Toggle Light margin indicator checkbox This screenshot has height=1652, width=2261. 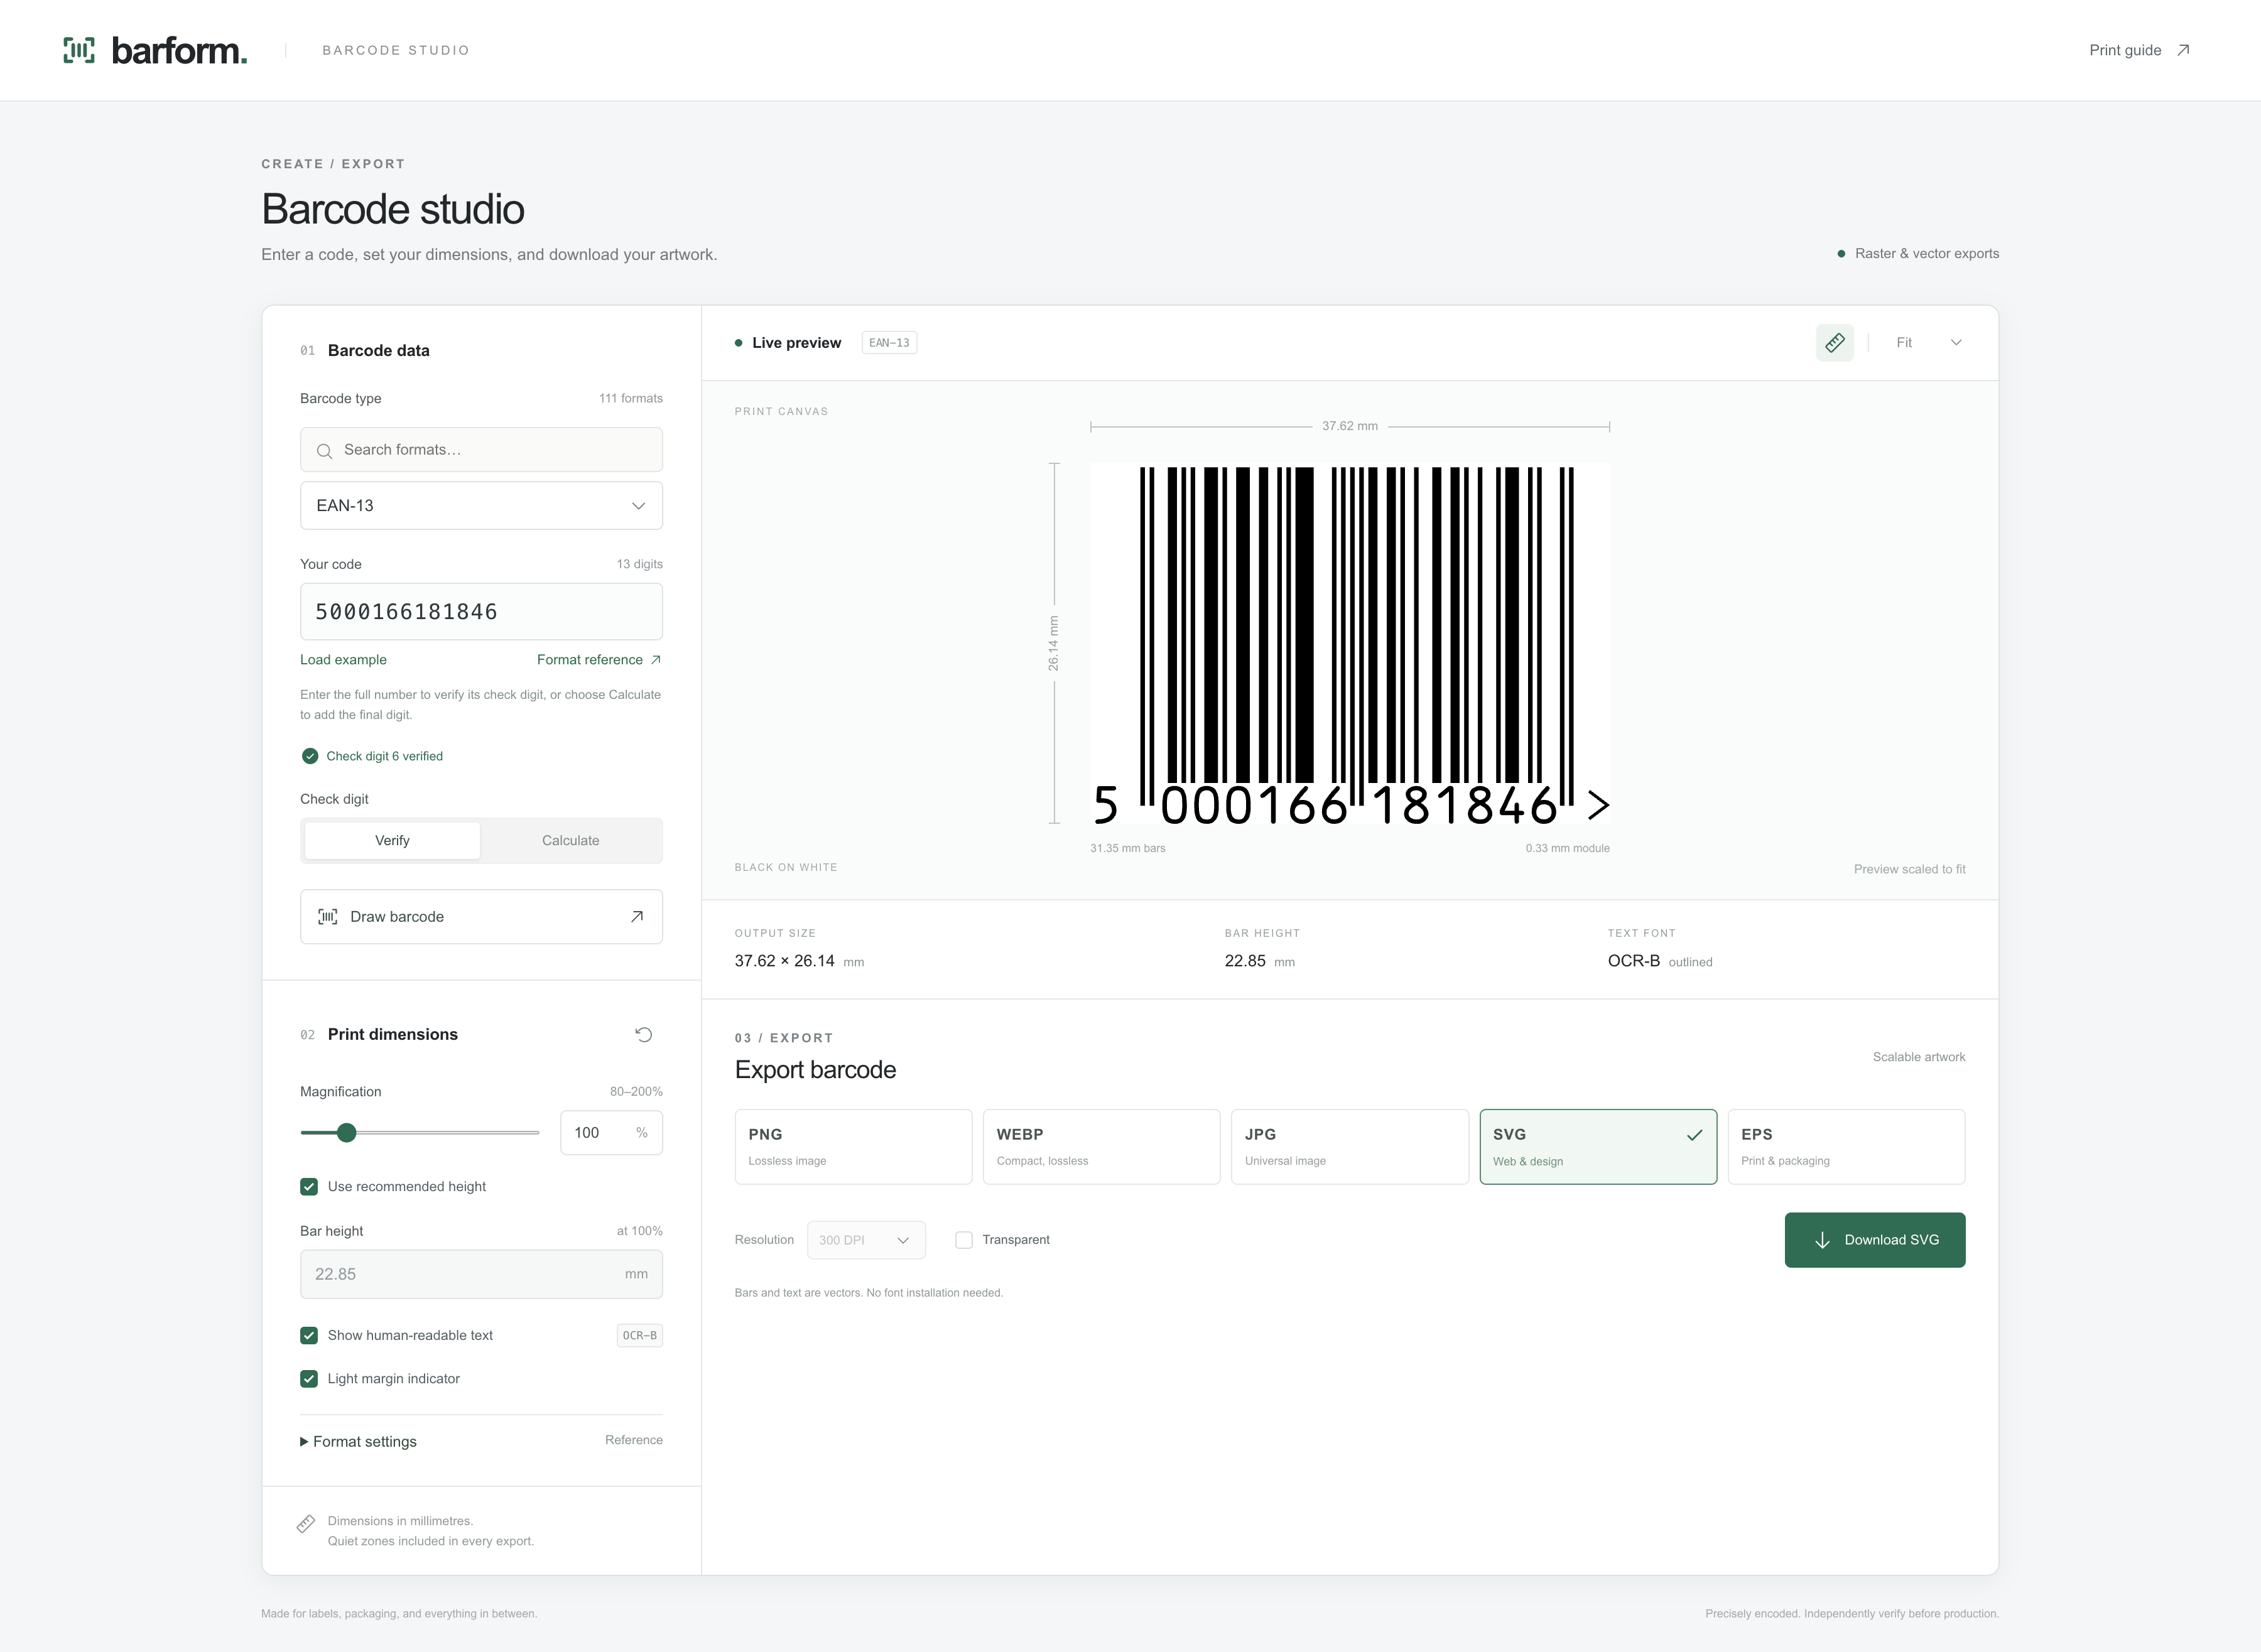[309, 1379]
